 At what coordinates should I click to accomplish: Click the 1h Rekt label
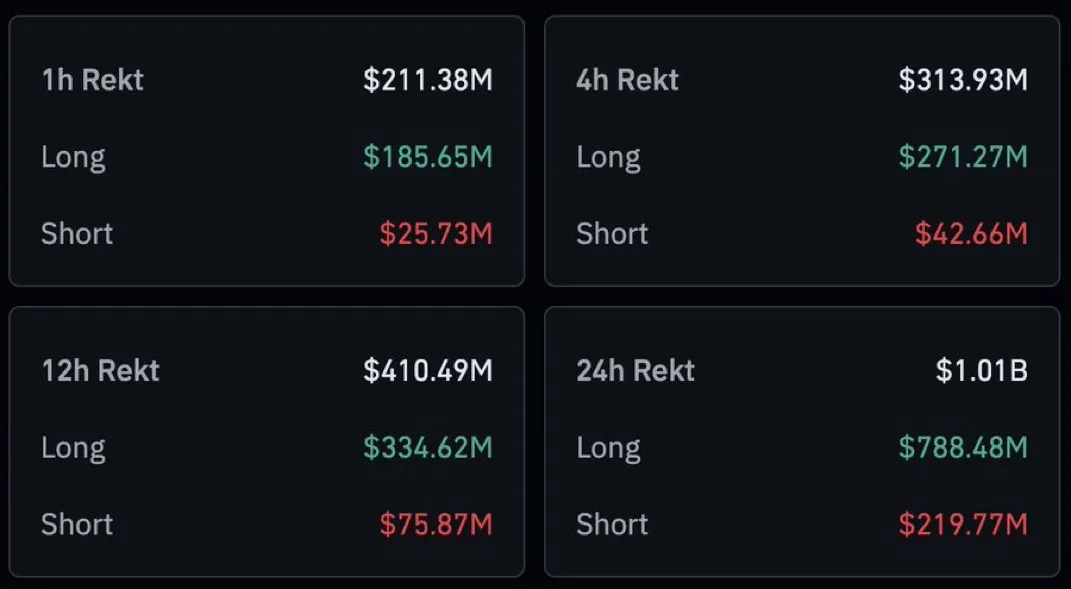[92, 80]
